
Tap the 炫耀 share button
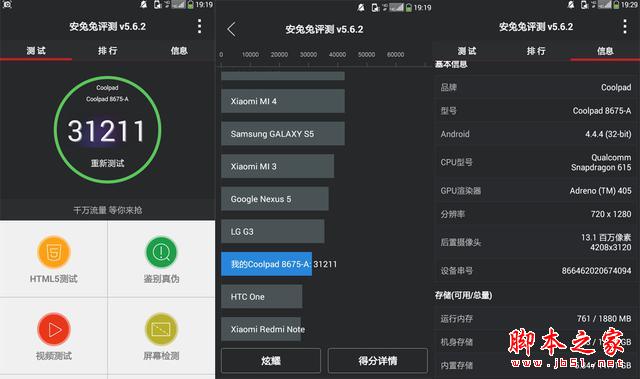pos(271,361)
